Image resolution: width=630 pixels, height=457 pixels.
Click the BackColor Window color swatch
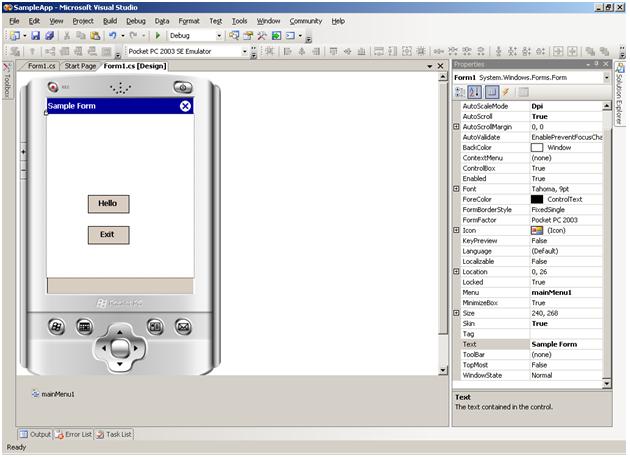[537, 148]
